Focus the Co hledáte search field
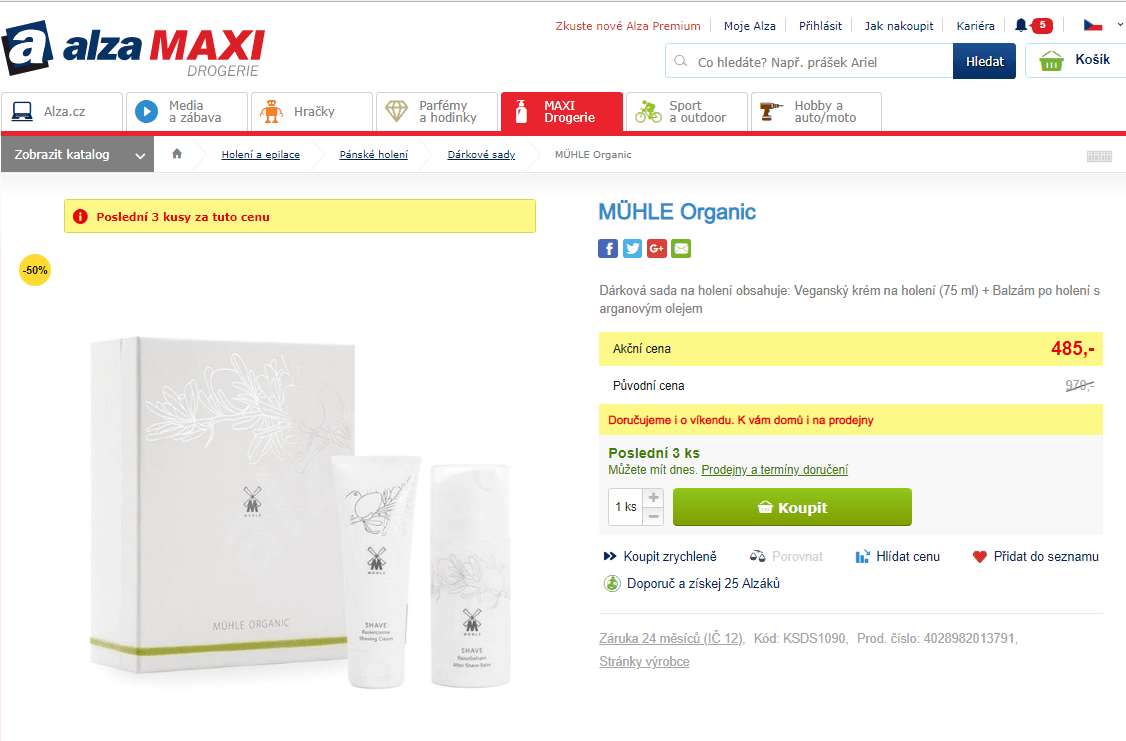 (809, 61)
